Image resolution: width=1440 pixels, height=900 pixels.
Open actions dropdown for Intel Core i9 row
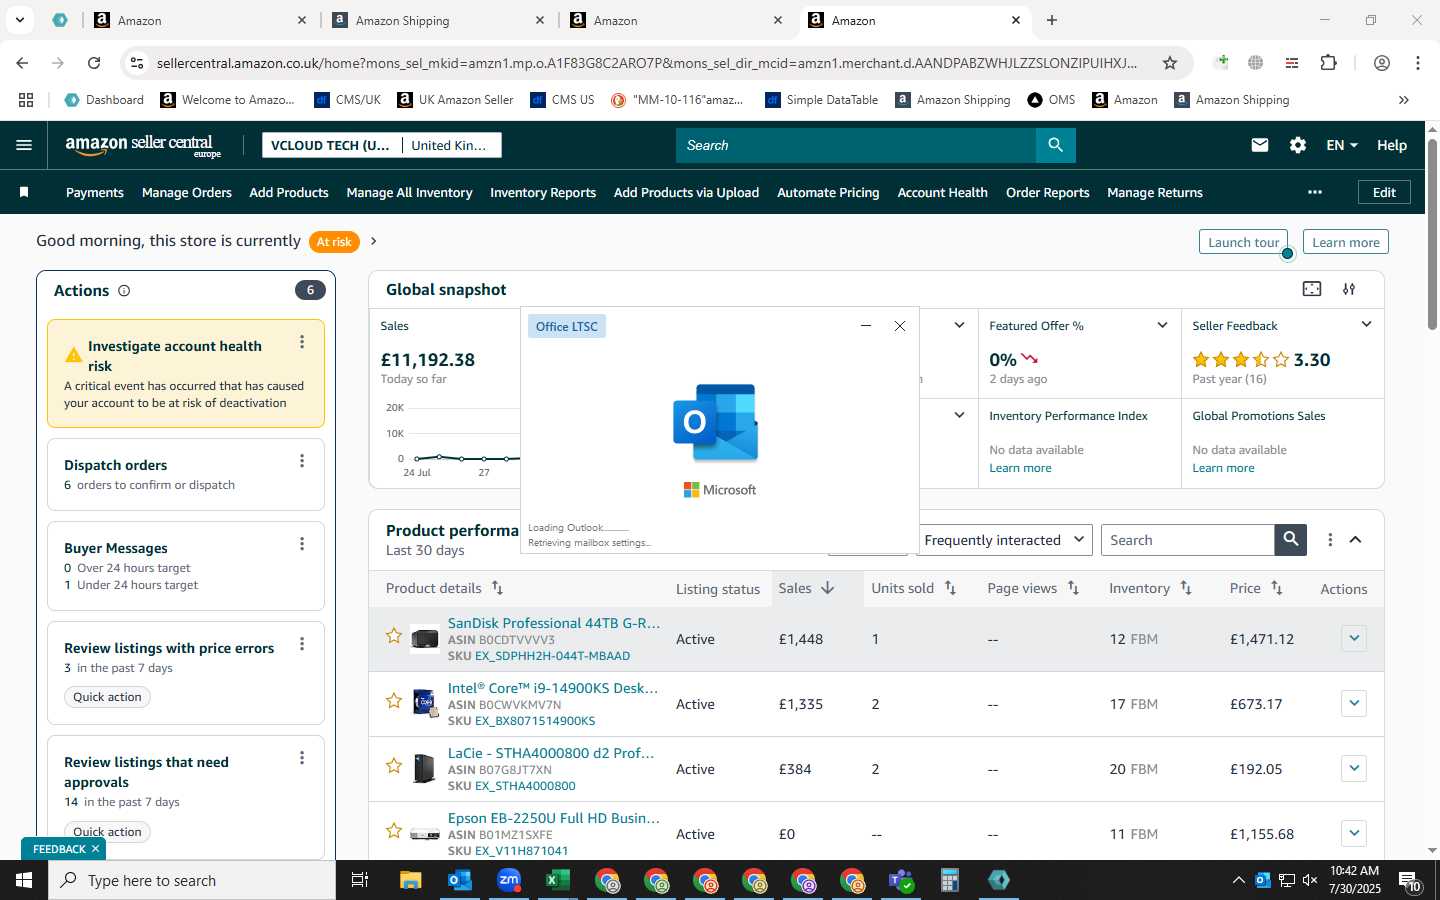[x=1354, y=703]
